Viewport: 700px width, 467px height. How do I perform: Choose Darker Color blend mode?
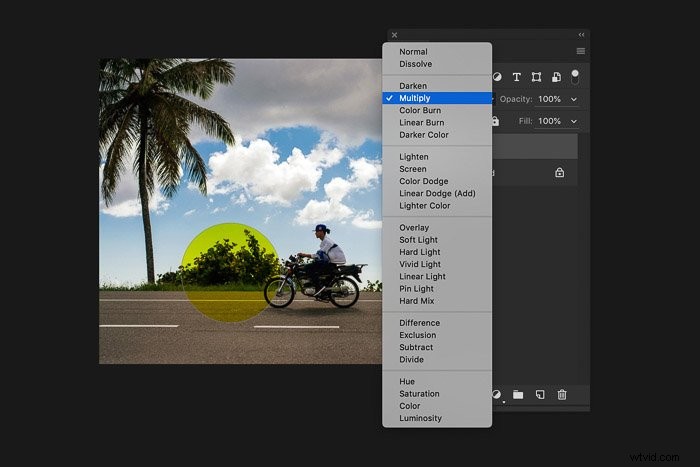(437, 135)
